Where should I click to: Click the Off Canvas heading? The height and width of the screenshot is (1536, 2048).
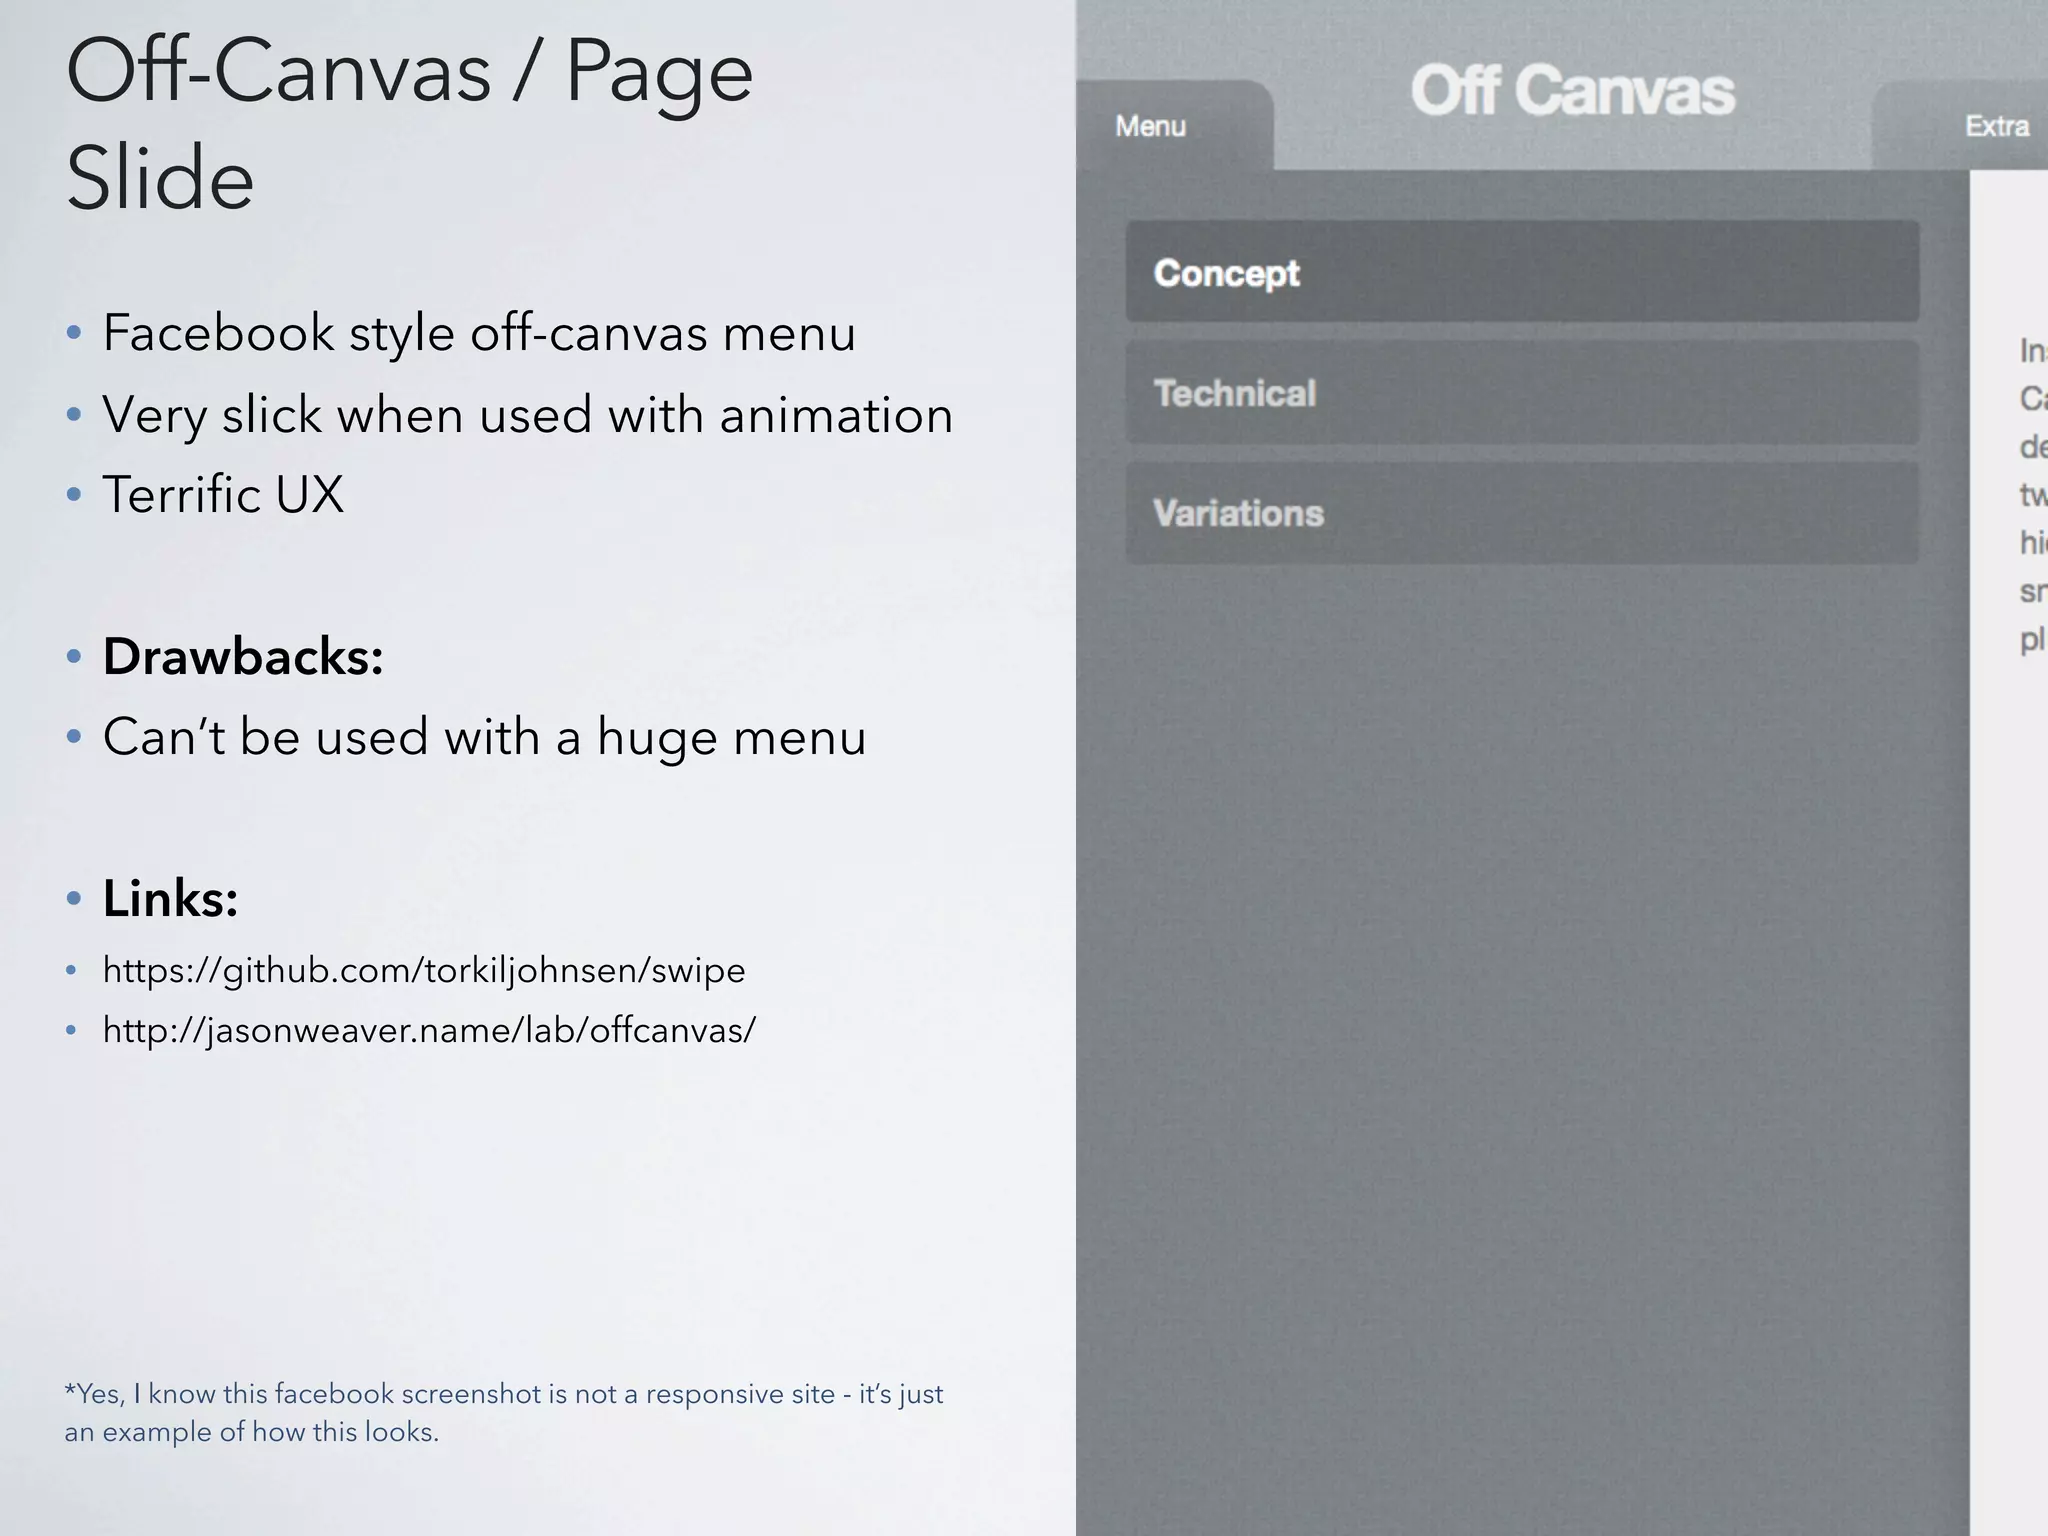pos(1572,91)
